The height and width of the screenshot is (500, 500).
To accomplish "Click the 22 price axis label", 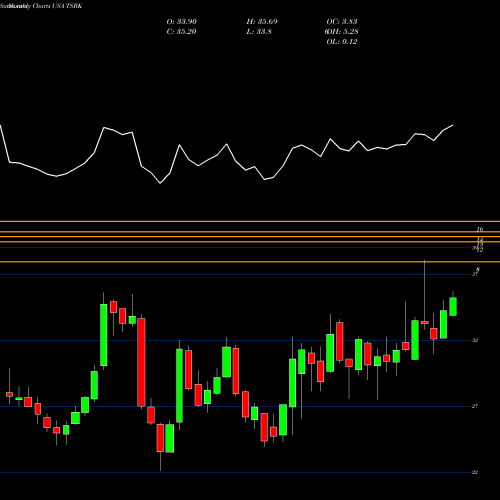I will 475,472.
